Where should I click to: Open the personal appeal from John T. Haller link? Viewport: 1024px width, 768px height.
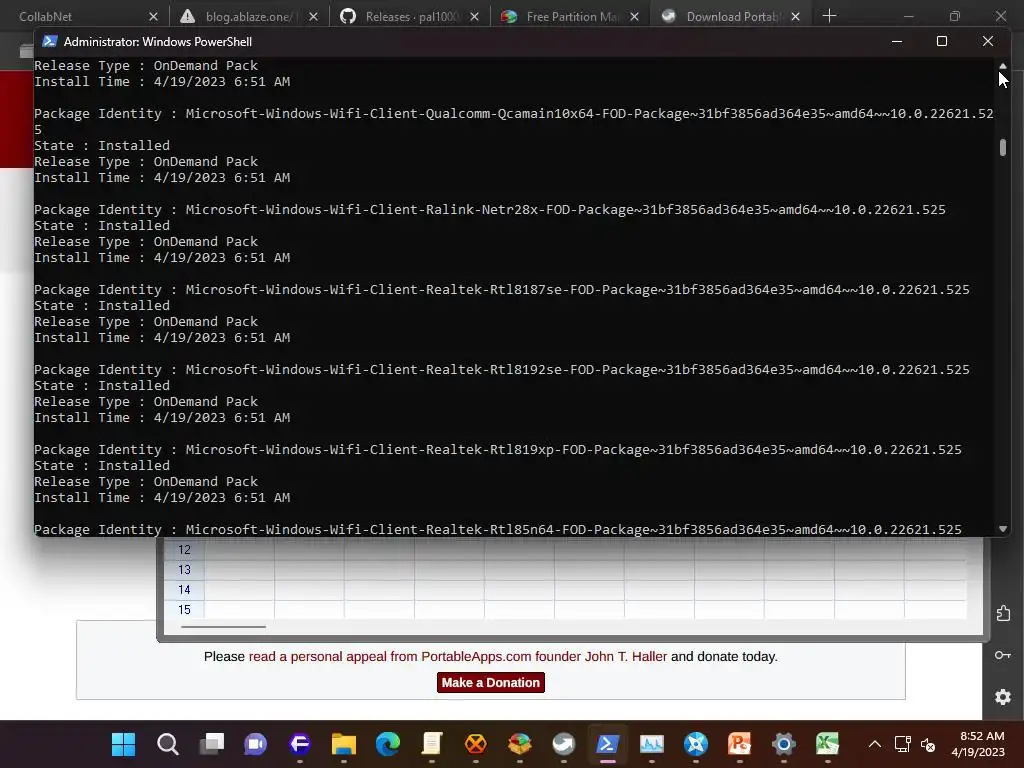tap(458, 656)
